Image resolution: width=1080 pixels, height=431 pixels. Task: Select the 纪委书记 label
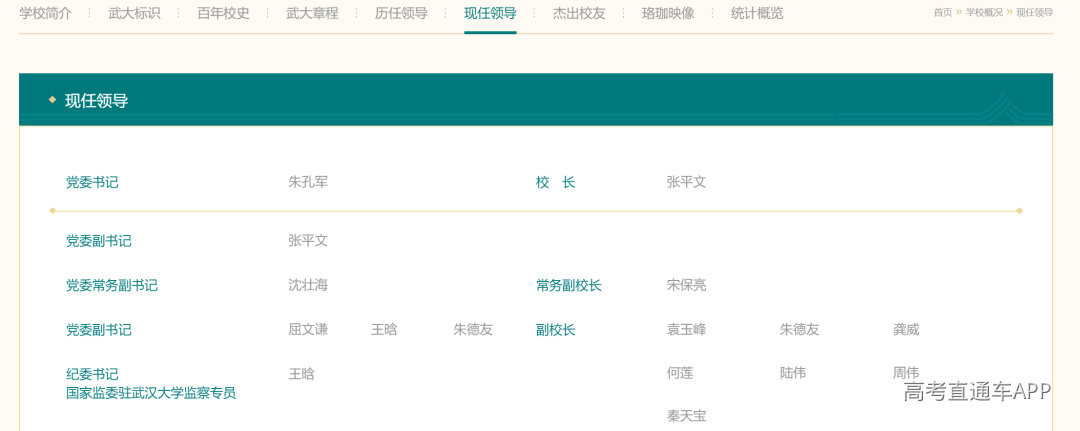(x=92, y=374)
